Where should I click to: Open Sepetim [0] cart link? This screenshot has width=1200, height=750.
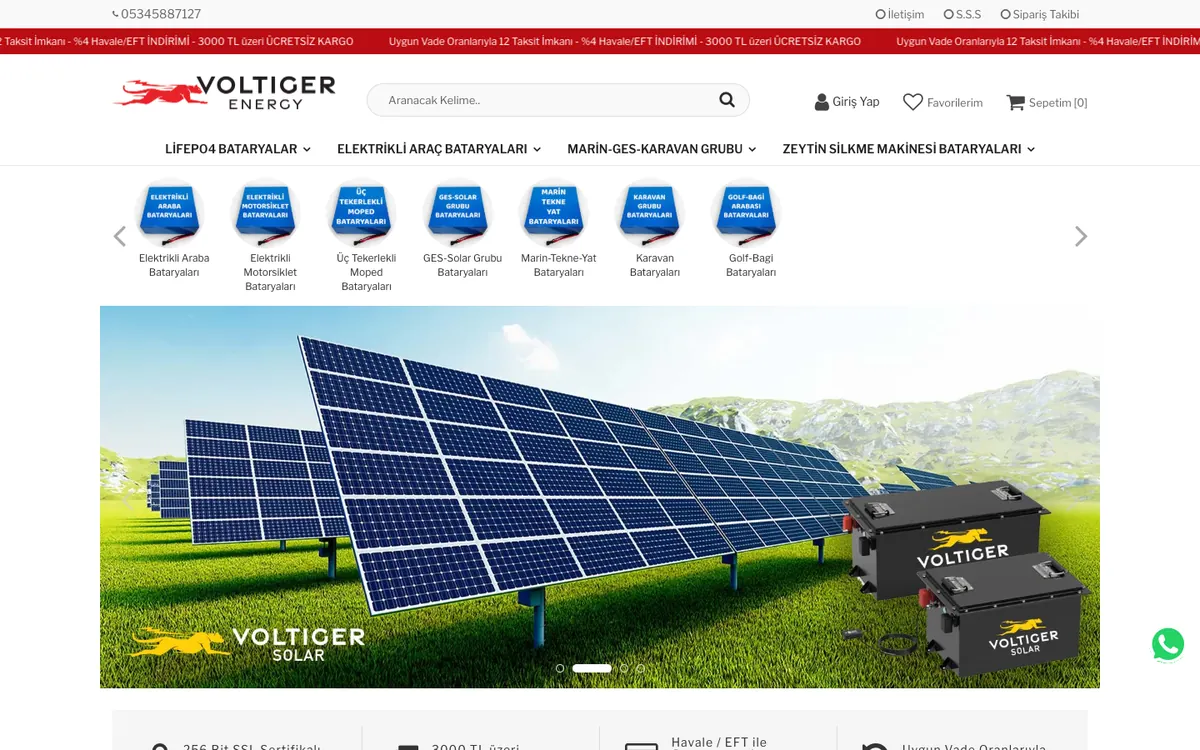click(x=1058, y=103)
